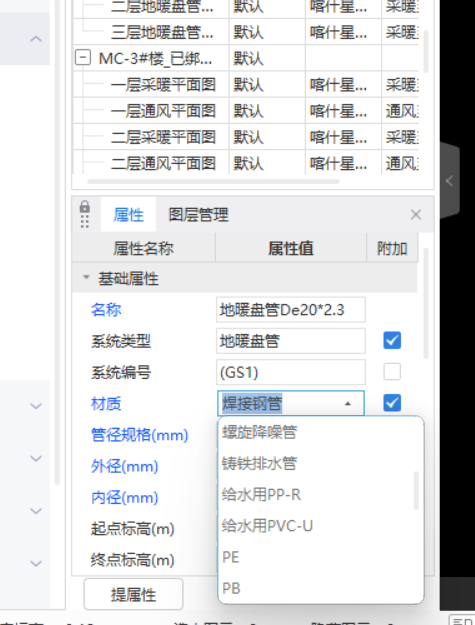Click the 外径(mm) property label

124,466
